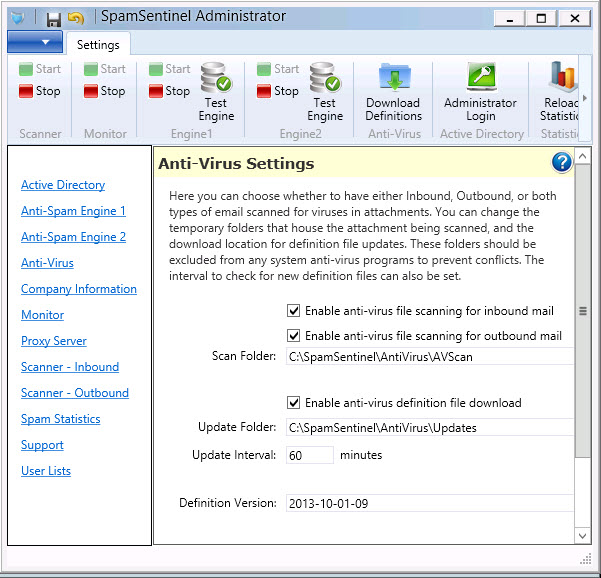Screen dimensions: 601x578
Task: Close the SpamSentinel Administrator window
Action: (x=575, y=18)
